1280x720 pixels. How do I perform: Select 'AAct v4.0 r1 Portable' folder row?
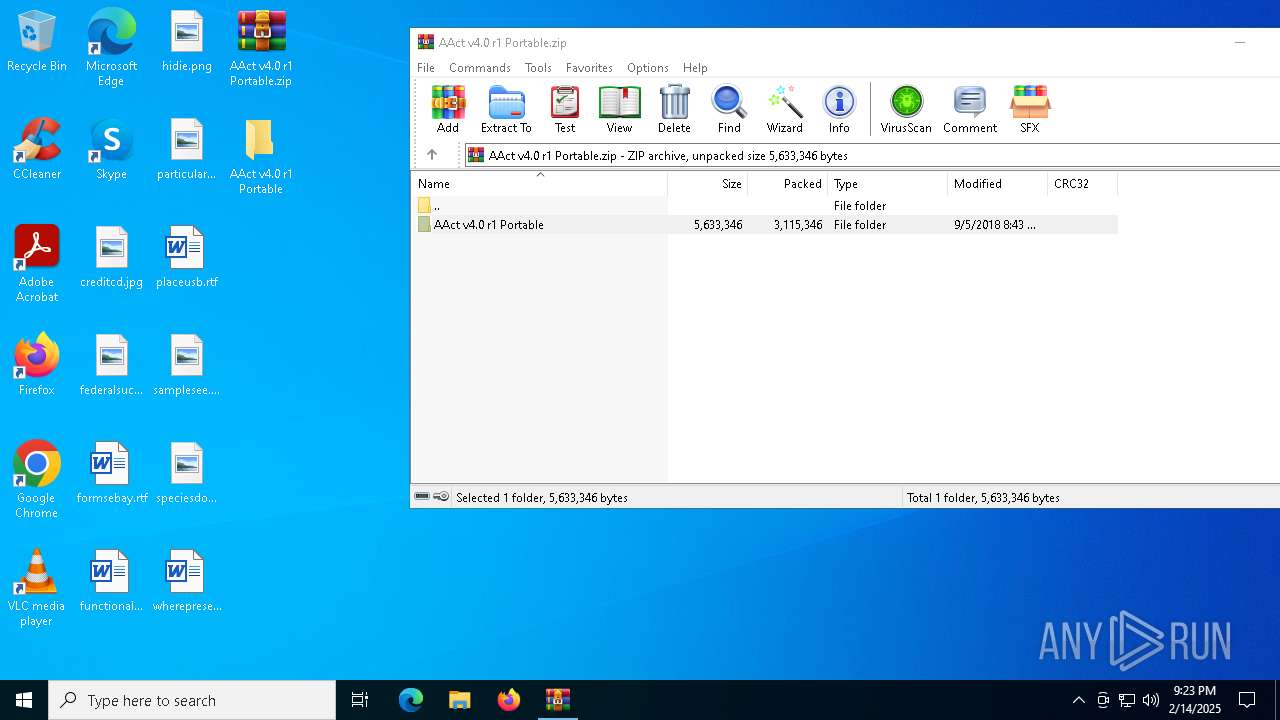pyautogui.click(x=765, y=225)
